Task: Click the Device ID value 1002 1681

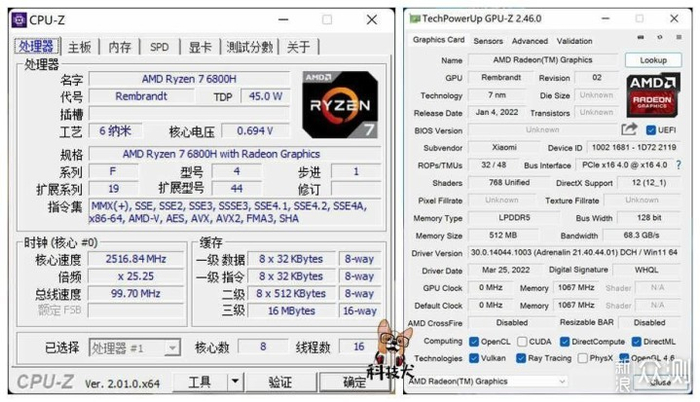Action: pos(634,147)
